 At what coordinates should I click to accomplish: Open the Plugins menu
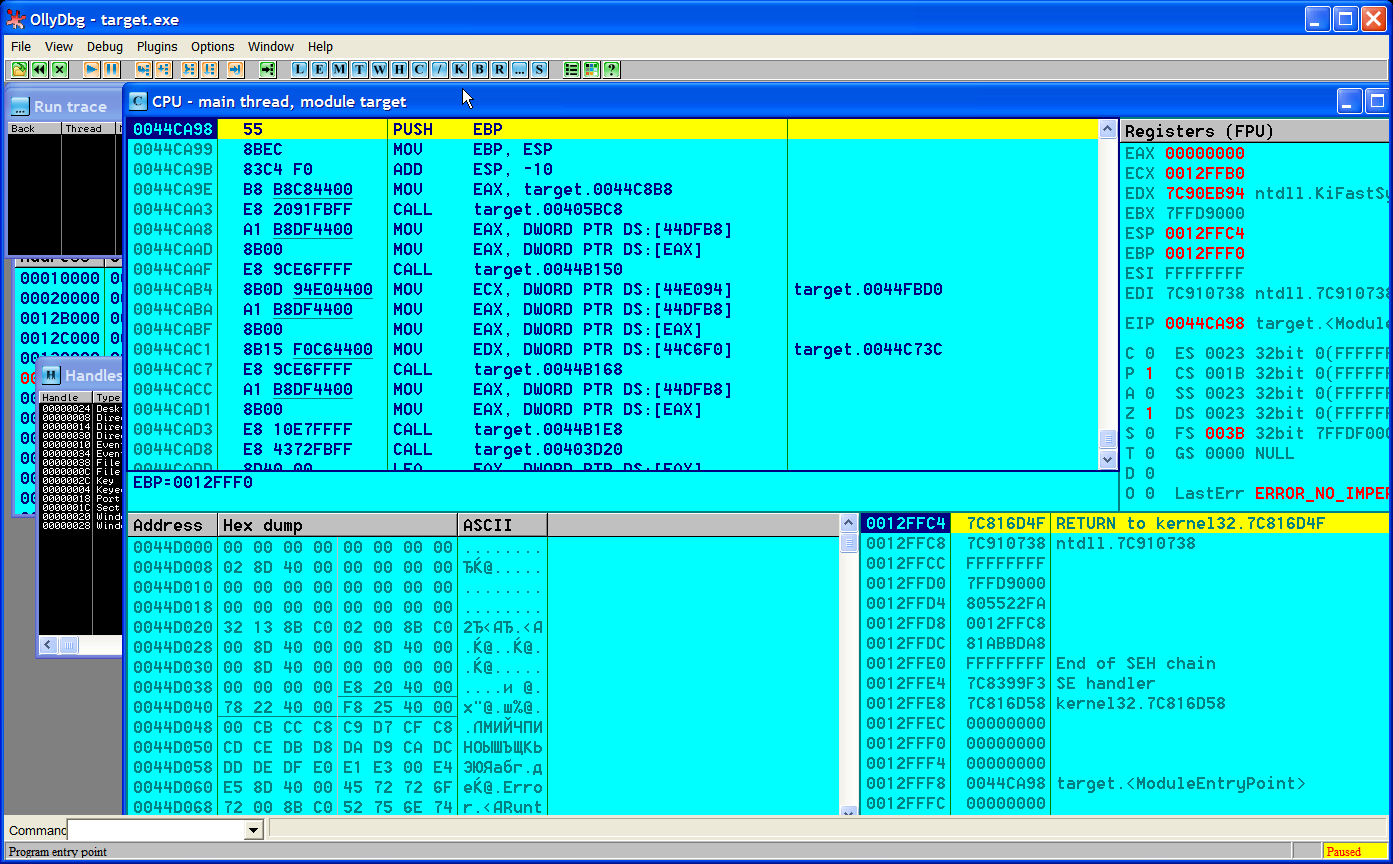click(157, 46)
